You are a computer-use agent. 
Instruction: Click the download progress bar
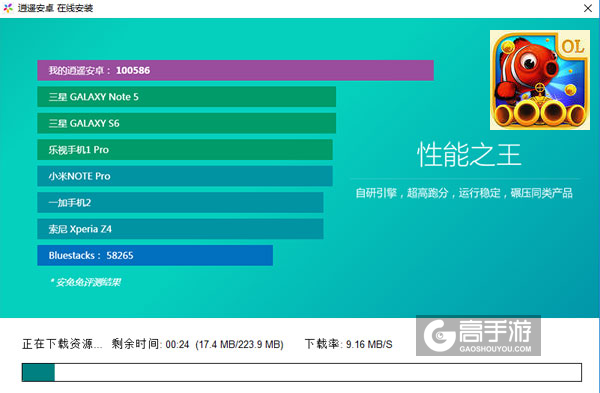pyautogui.click(x=302, y=372)
